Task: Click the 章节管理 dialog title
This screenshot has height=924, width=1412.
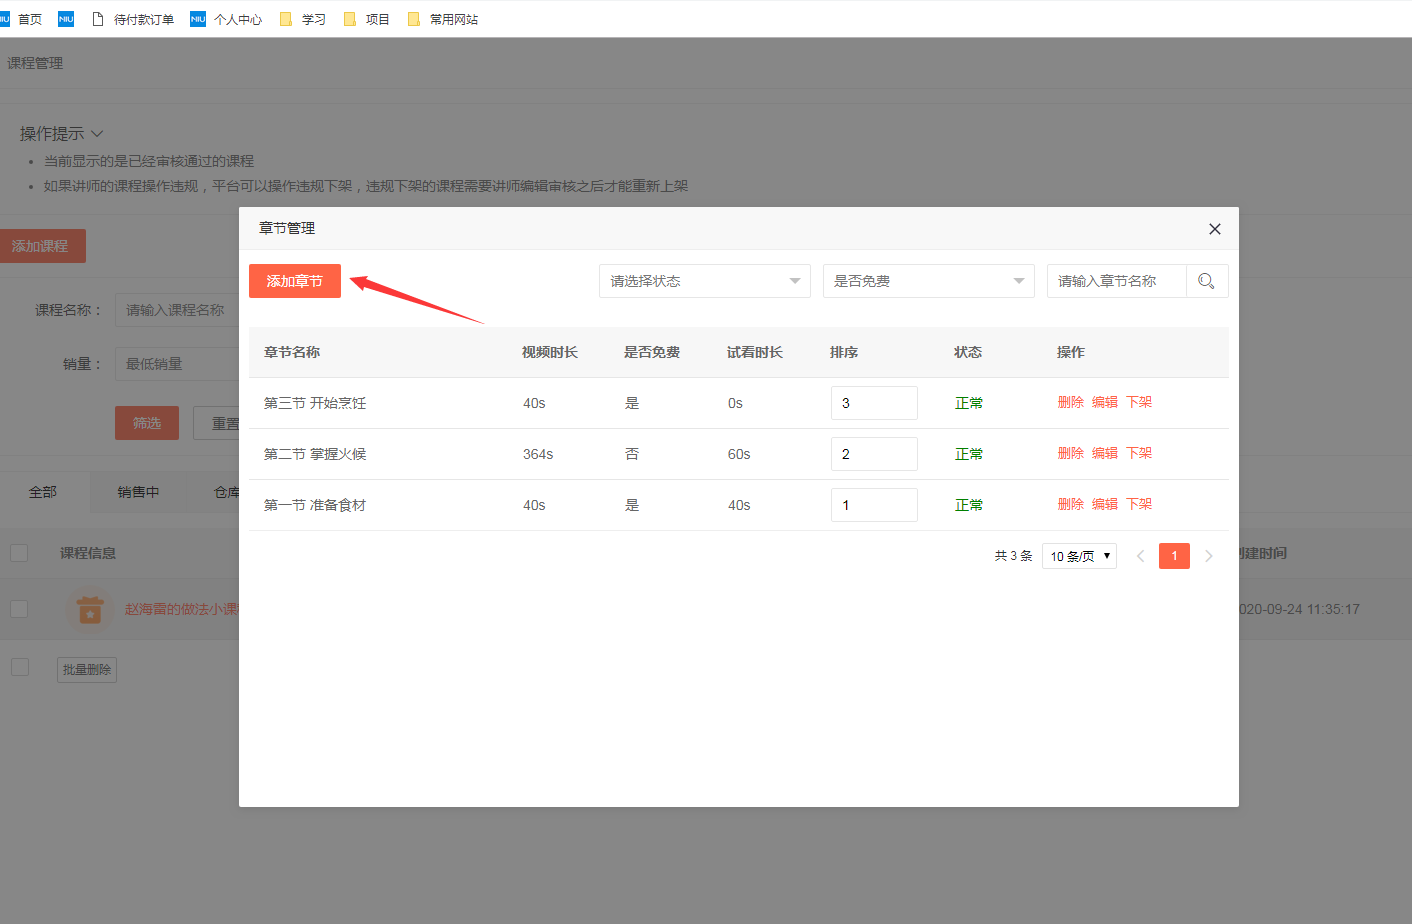Action: [x=287, y=228]
